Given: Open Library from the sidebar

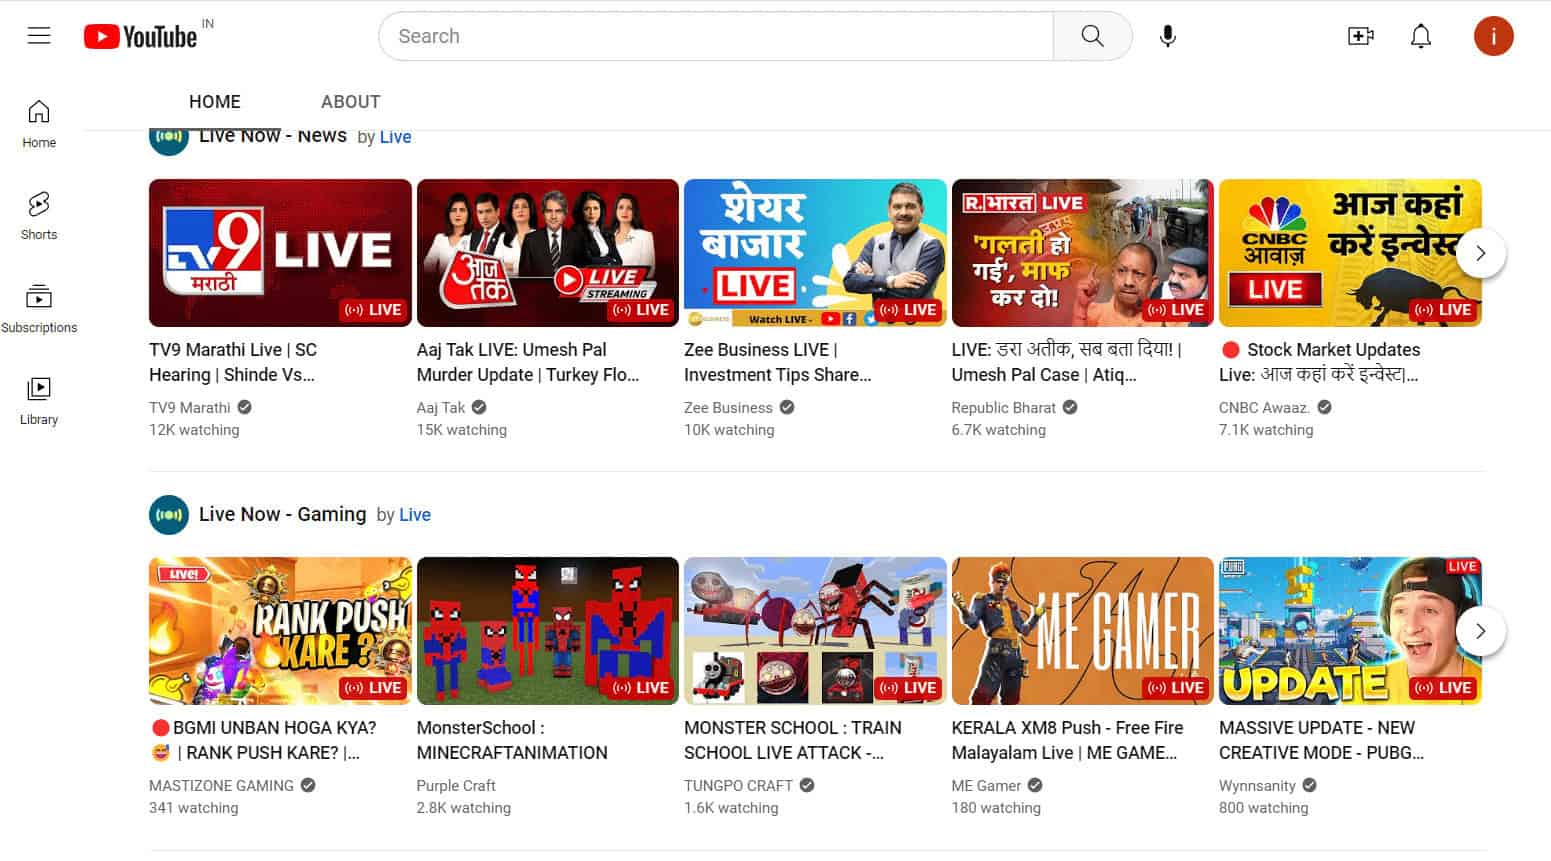Looking at the screenshot, I should coord(38,398).
